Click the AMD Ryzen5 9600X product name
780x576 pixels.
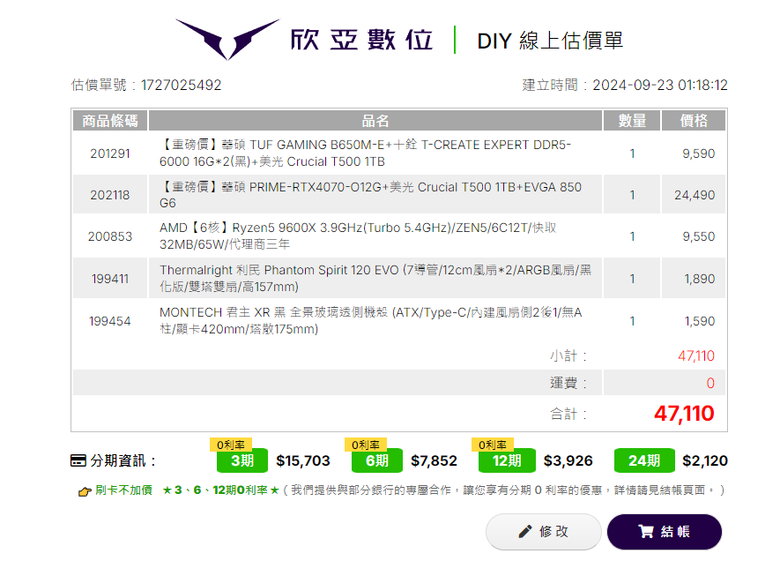[x=358, y=236]
